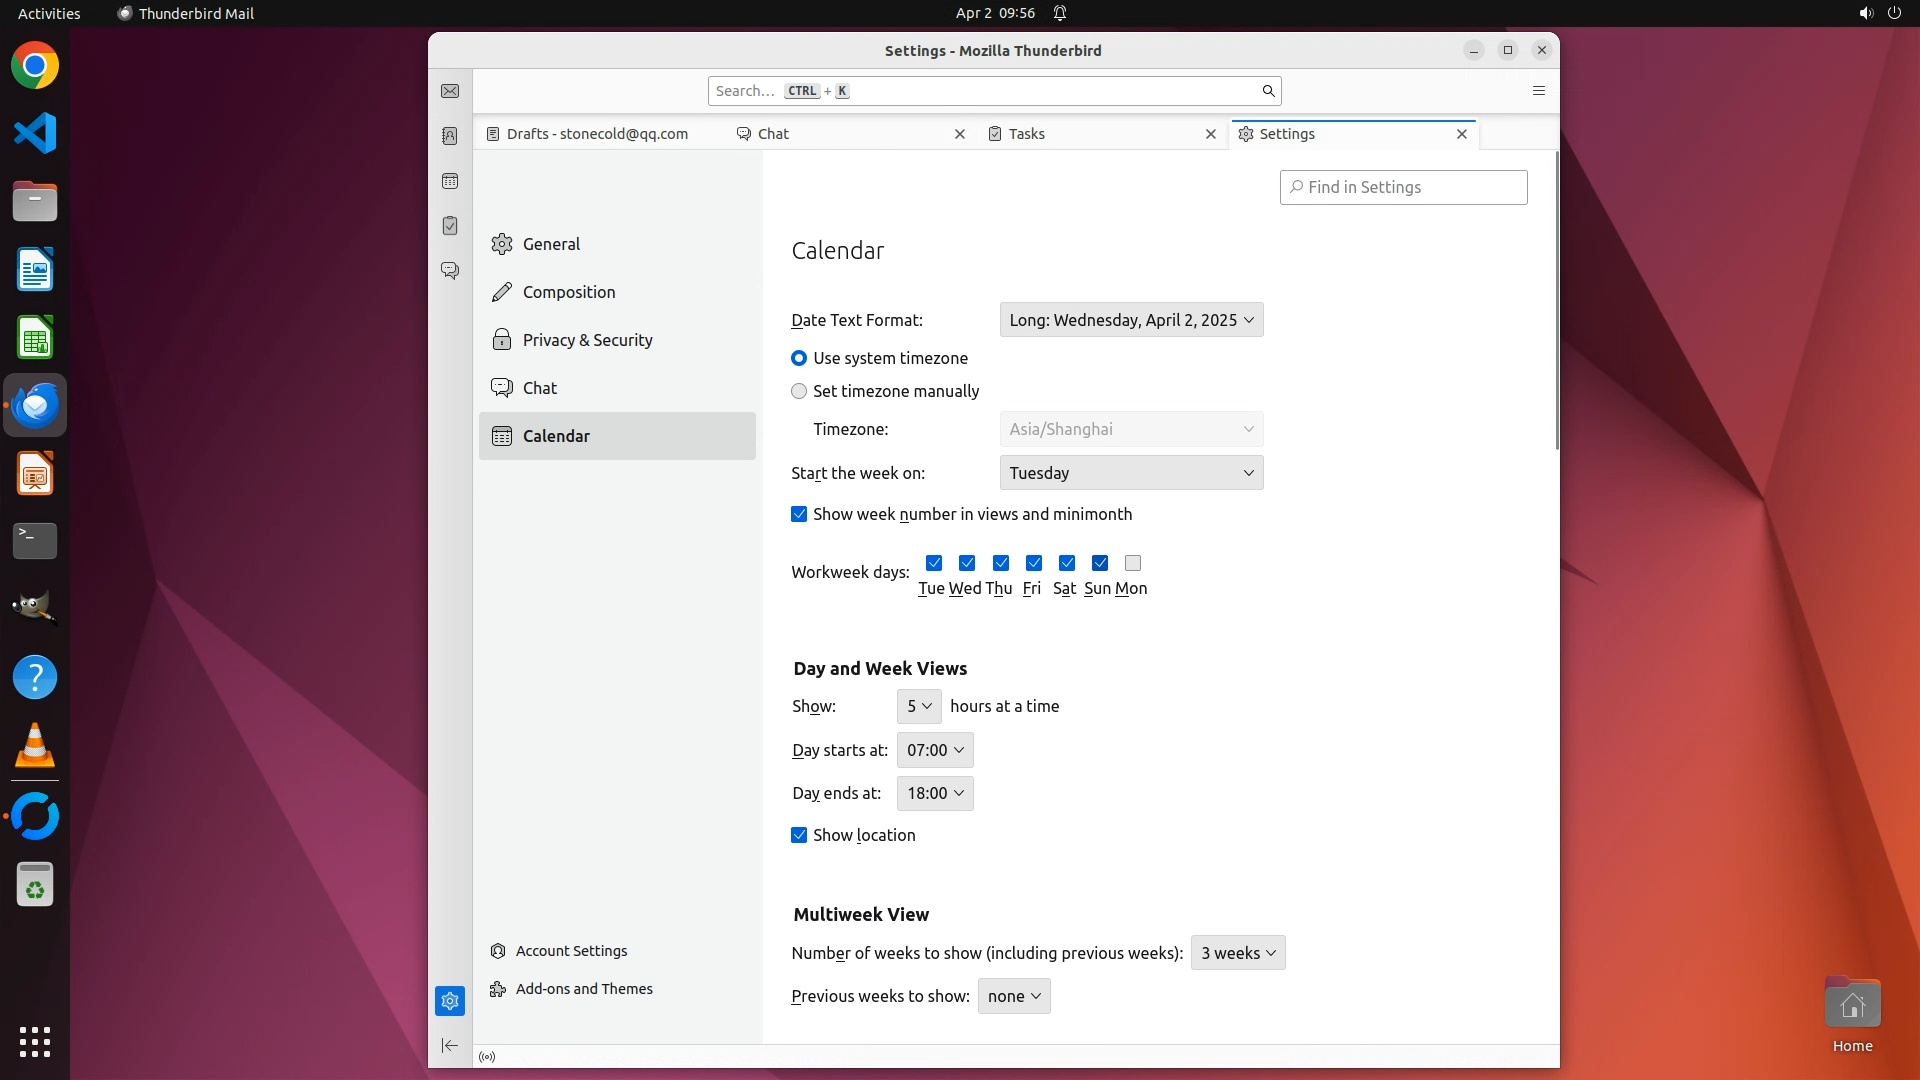Toggle the Show location checkbox
The height and width of the screenshot is (1080, 1920).
tap(799, 836)
